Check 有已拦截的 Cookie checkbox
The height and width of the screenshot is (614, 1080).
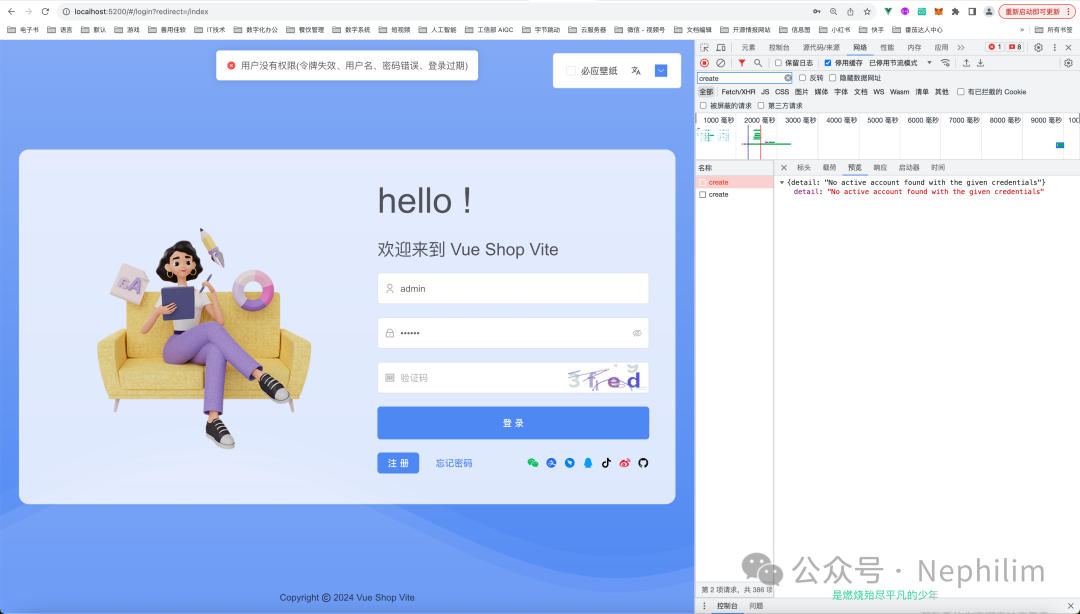(960, 92)
